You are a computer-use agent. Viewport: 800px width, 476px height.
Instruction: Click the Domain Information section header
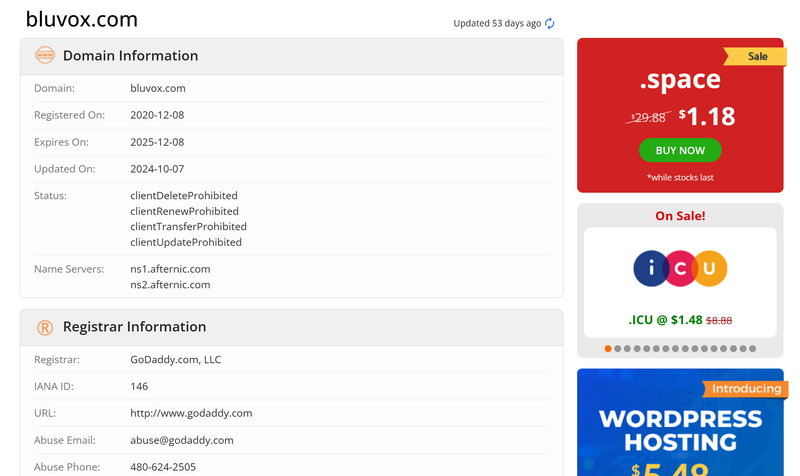click(291, 56)
